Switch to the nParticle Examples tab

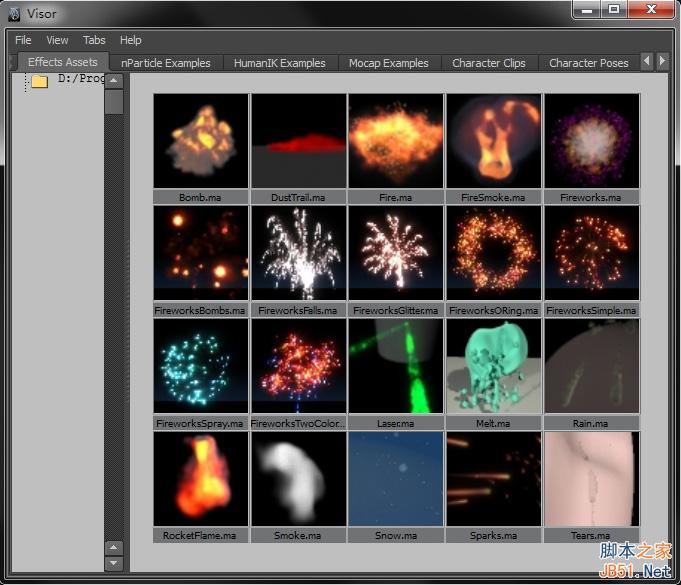[x=165, y=63]
